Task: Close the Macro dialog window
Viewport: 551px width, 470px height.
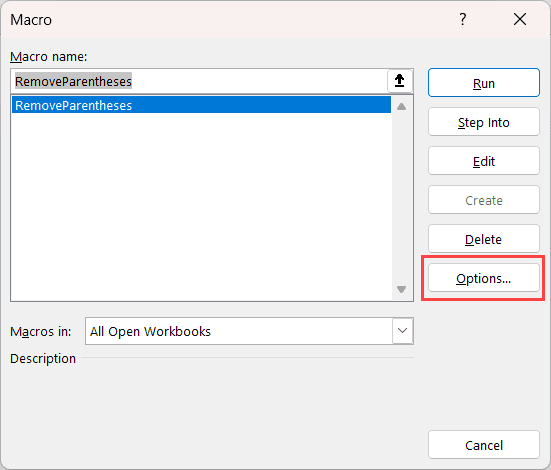Action: pyautogui.click(x=520, y=19)
